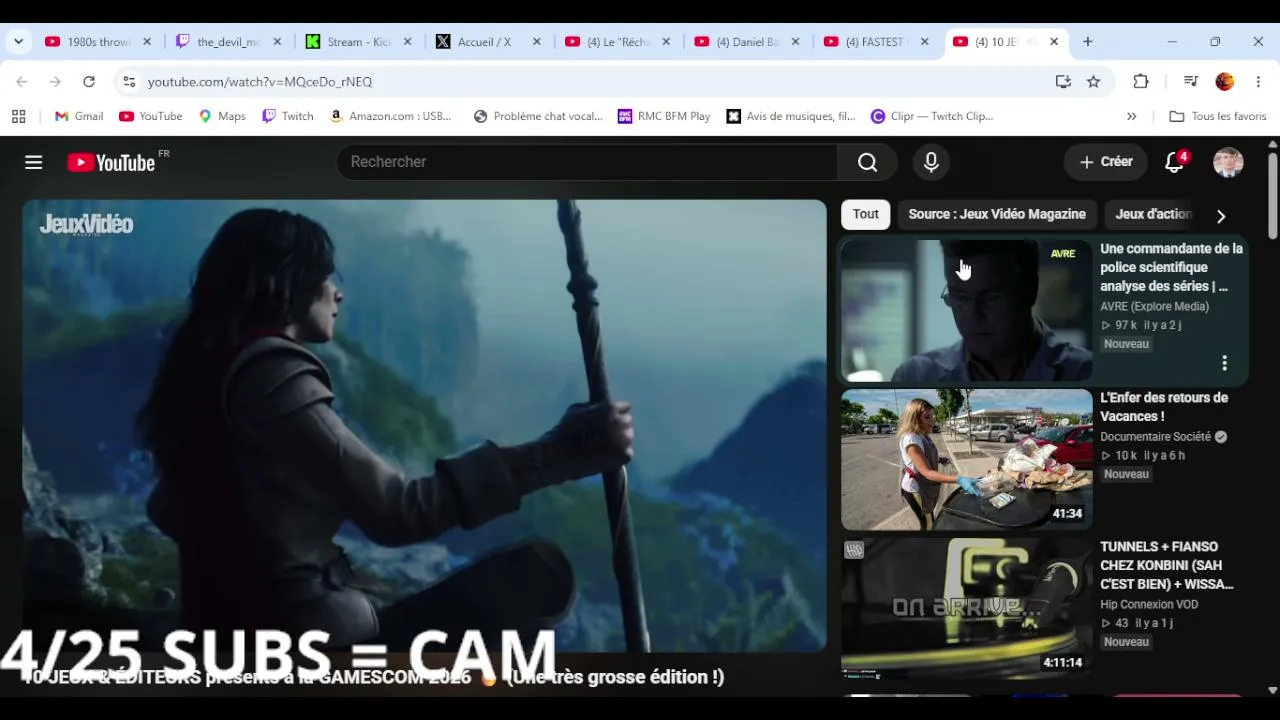Click the install app icon in address bar
Screen dimensions: 1280x720
(1063, 82)
